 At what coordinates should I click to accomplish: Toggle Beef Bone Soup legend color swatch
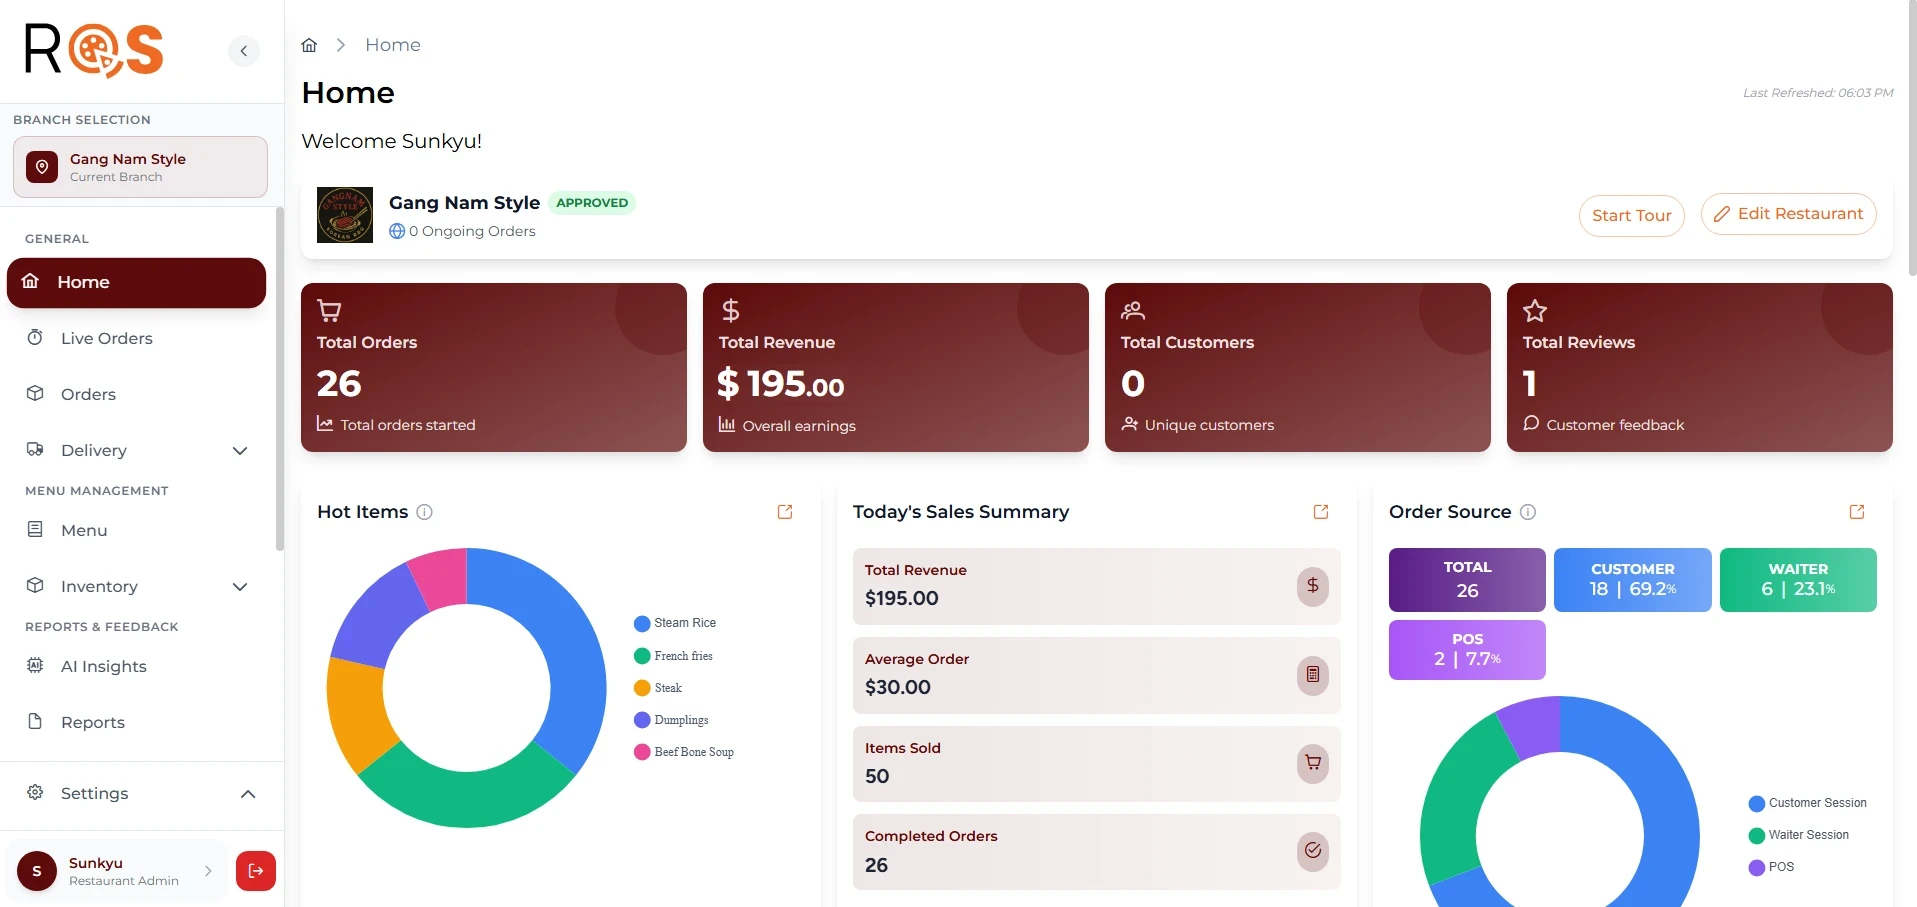pyautogui.click(x=642, y=752)
